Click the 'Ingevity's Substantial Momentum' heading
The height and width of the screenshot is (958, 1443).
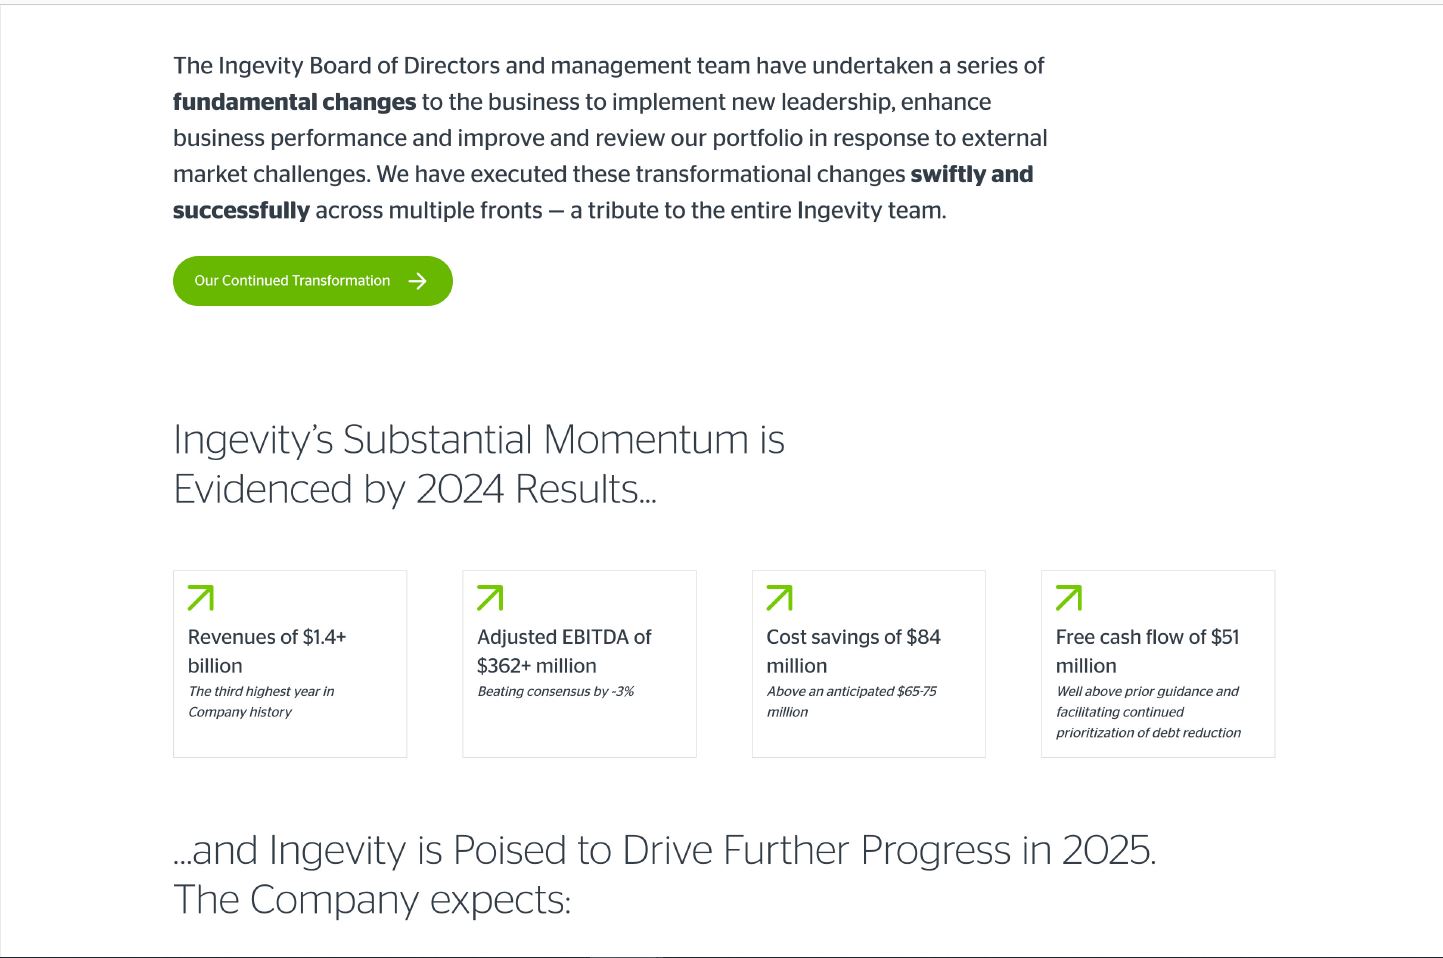point(478,464)
